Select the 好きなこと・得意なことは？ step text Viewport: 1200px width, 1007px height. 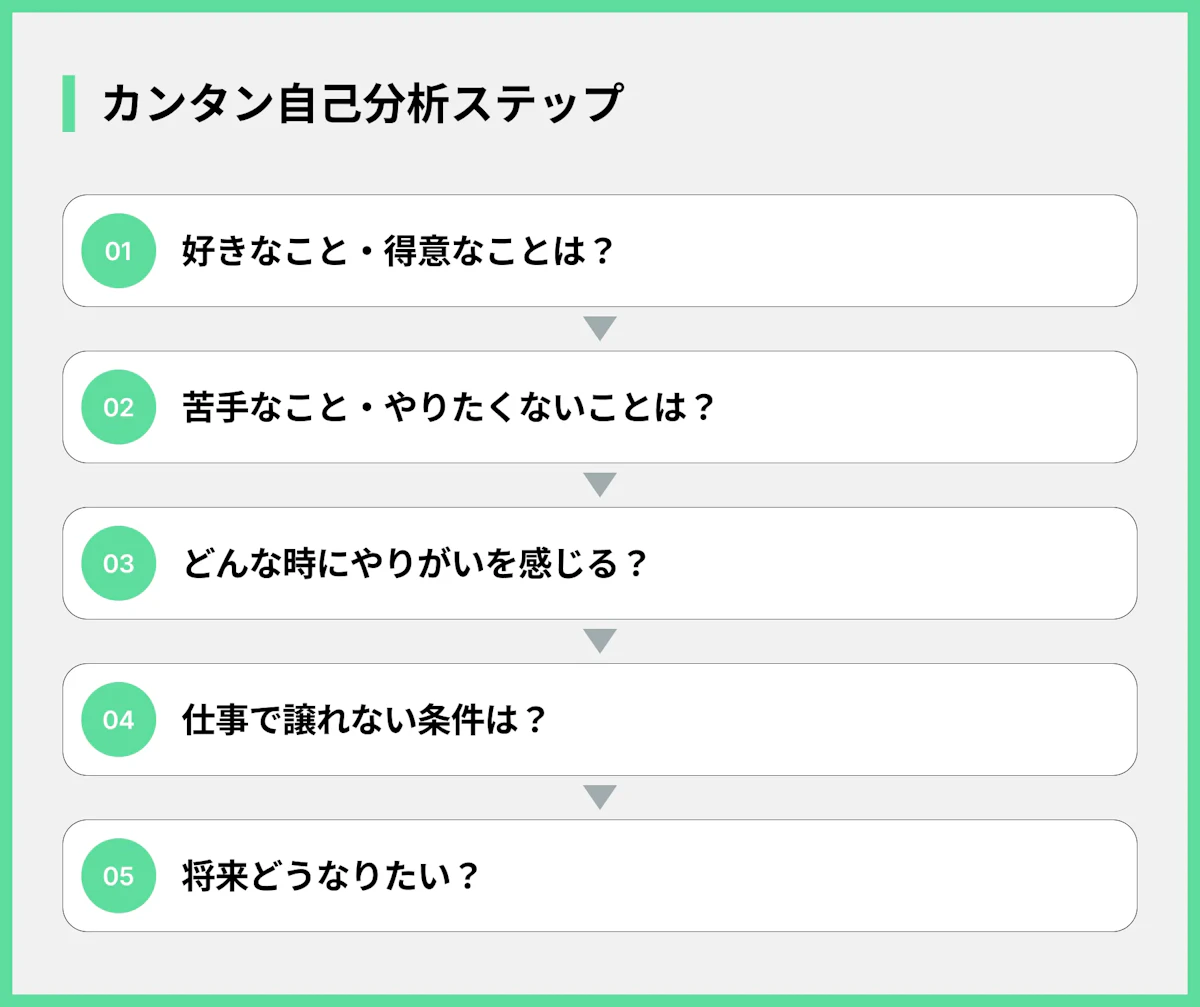(396, 251)
